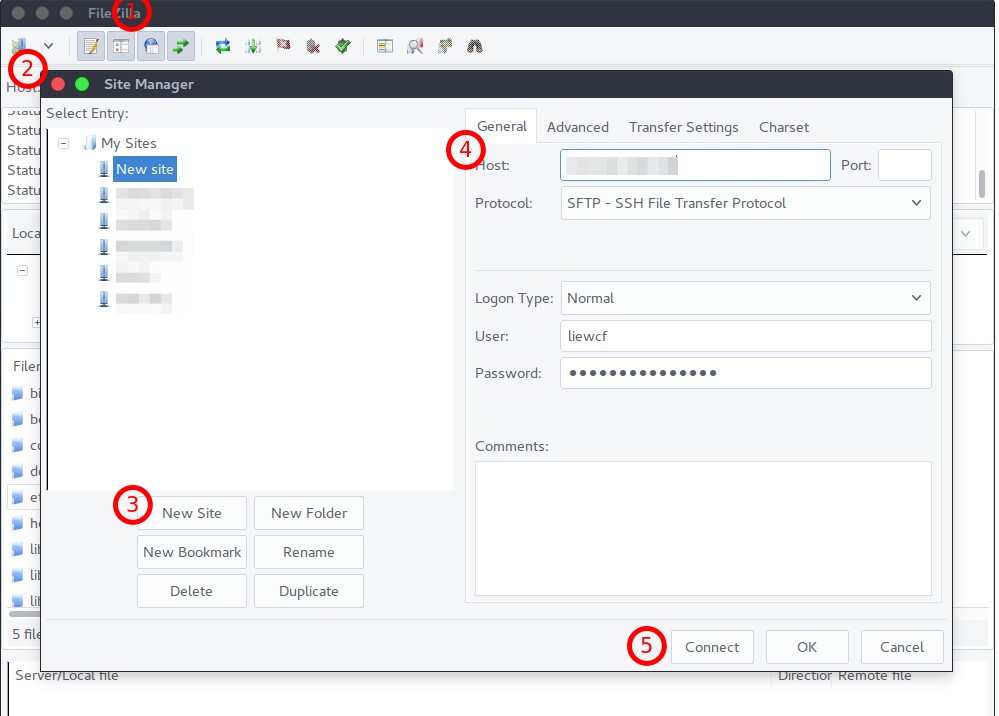Open the Protocol dropdown
The width and height of the screenshot is (999, 716).
tap(745, 203)
